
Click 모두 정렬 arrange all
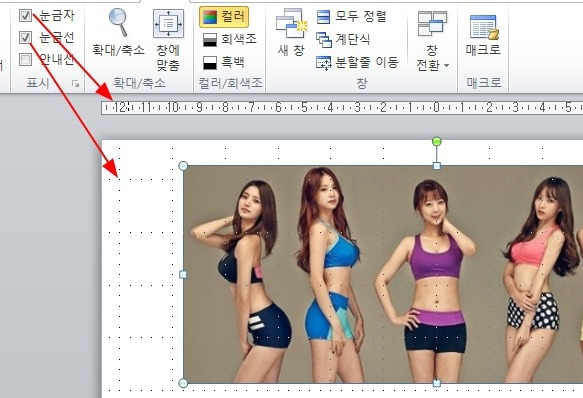(x=351, y=16)
